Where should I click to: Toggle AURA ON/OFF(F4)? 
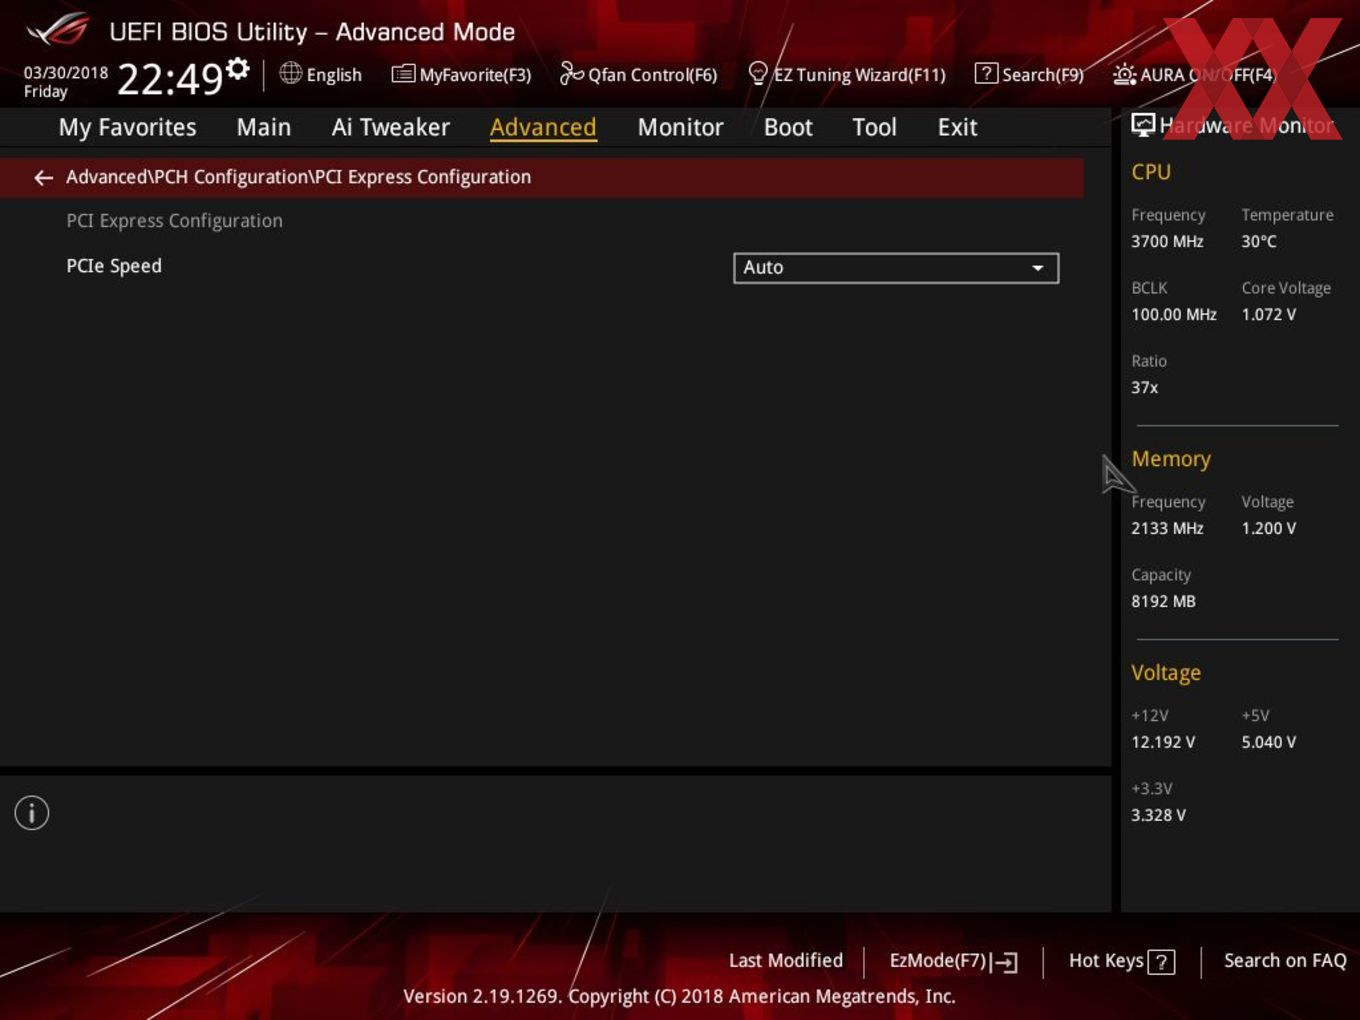pos(1195,74)
